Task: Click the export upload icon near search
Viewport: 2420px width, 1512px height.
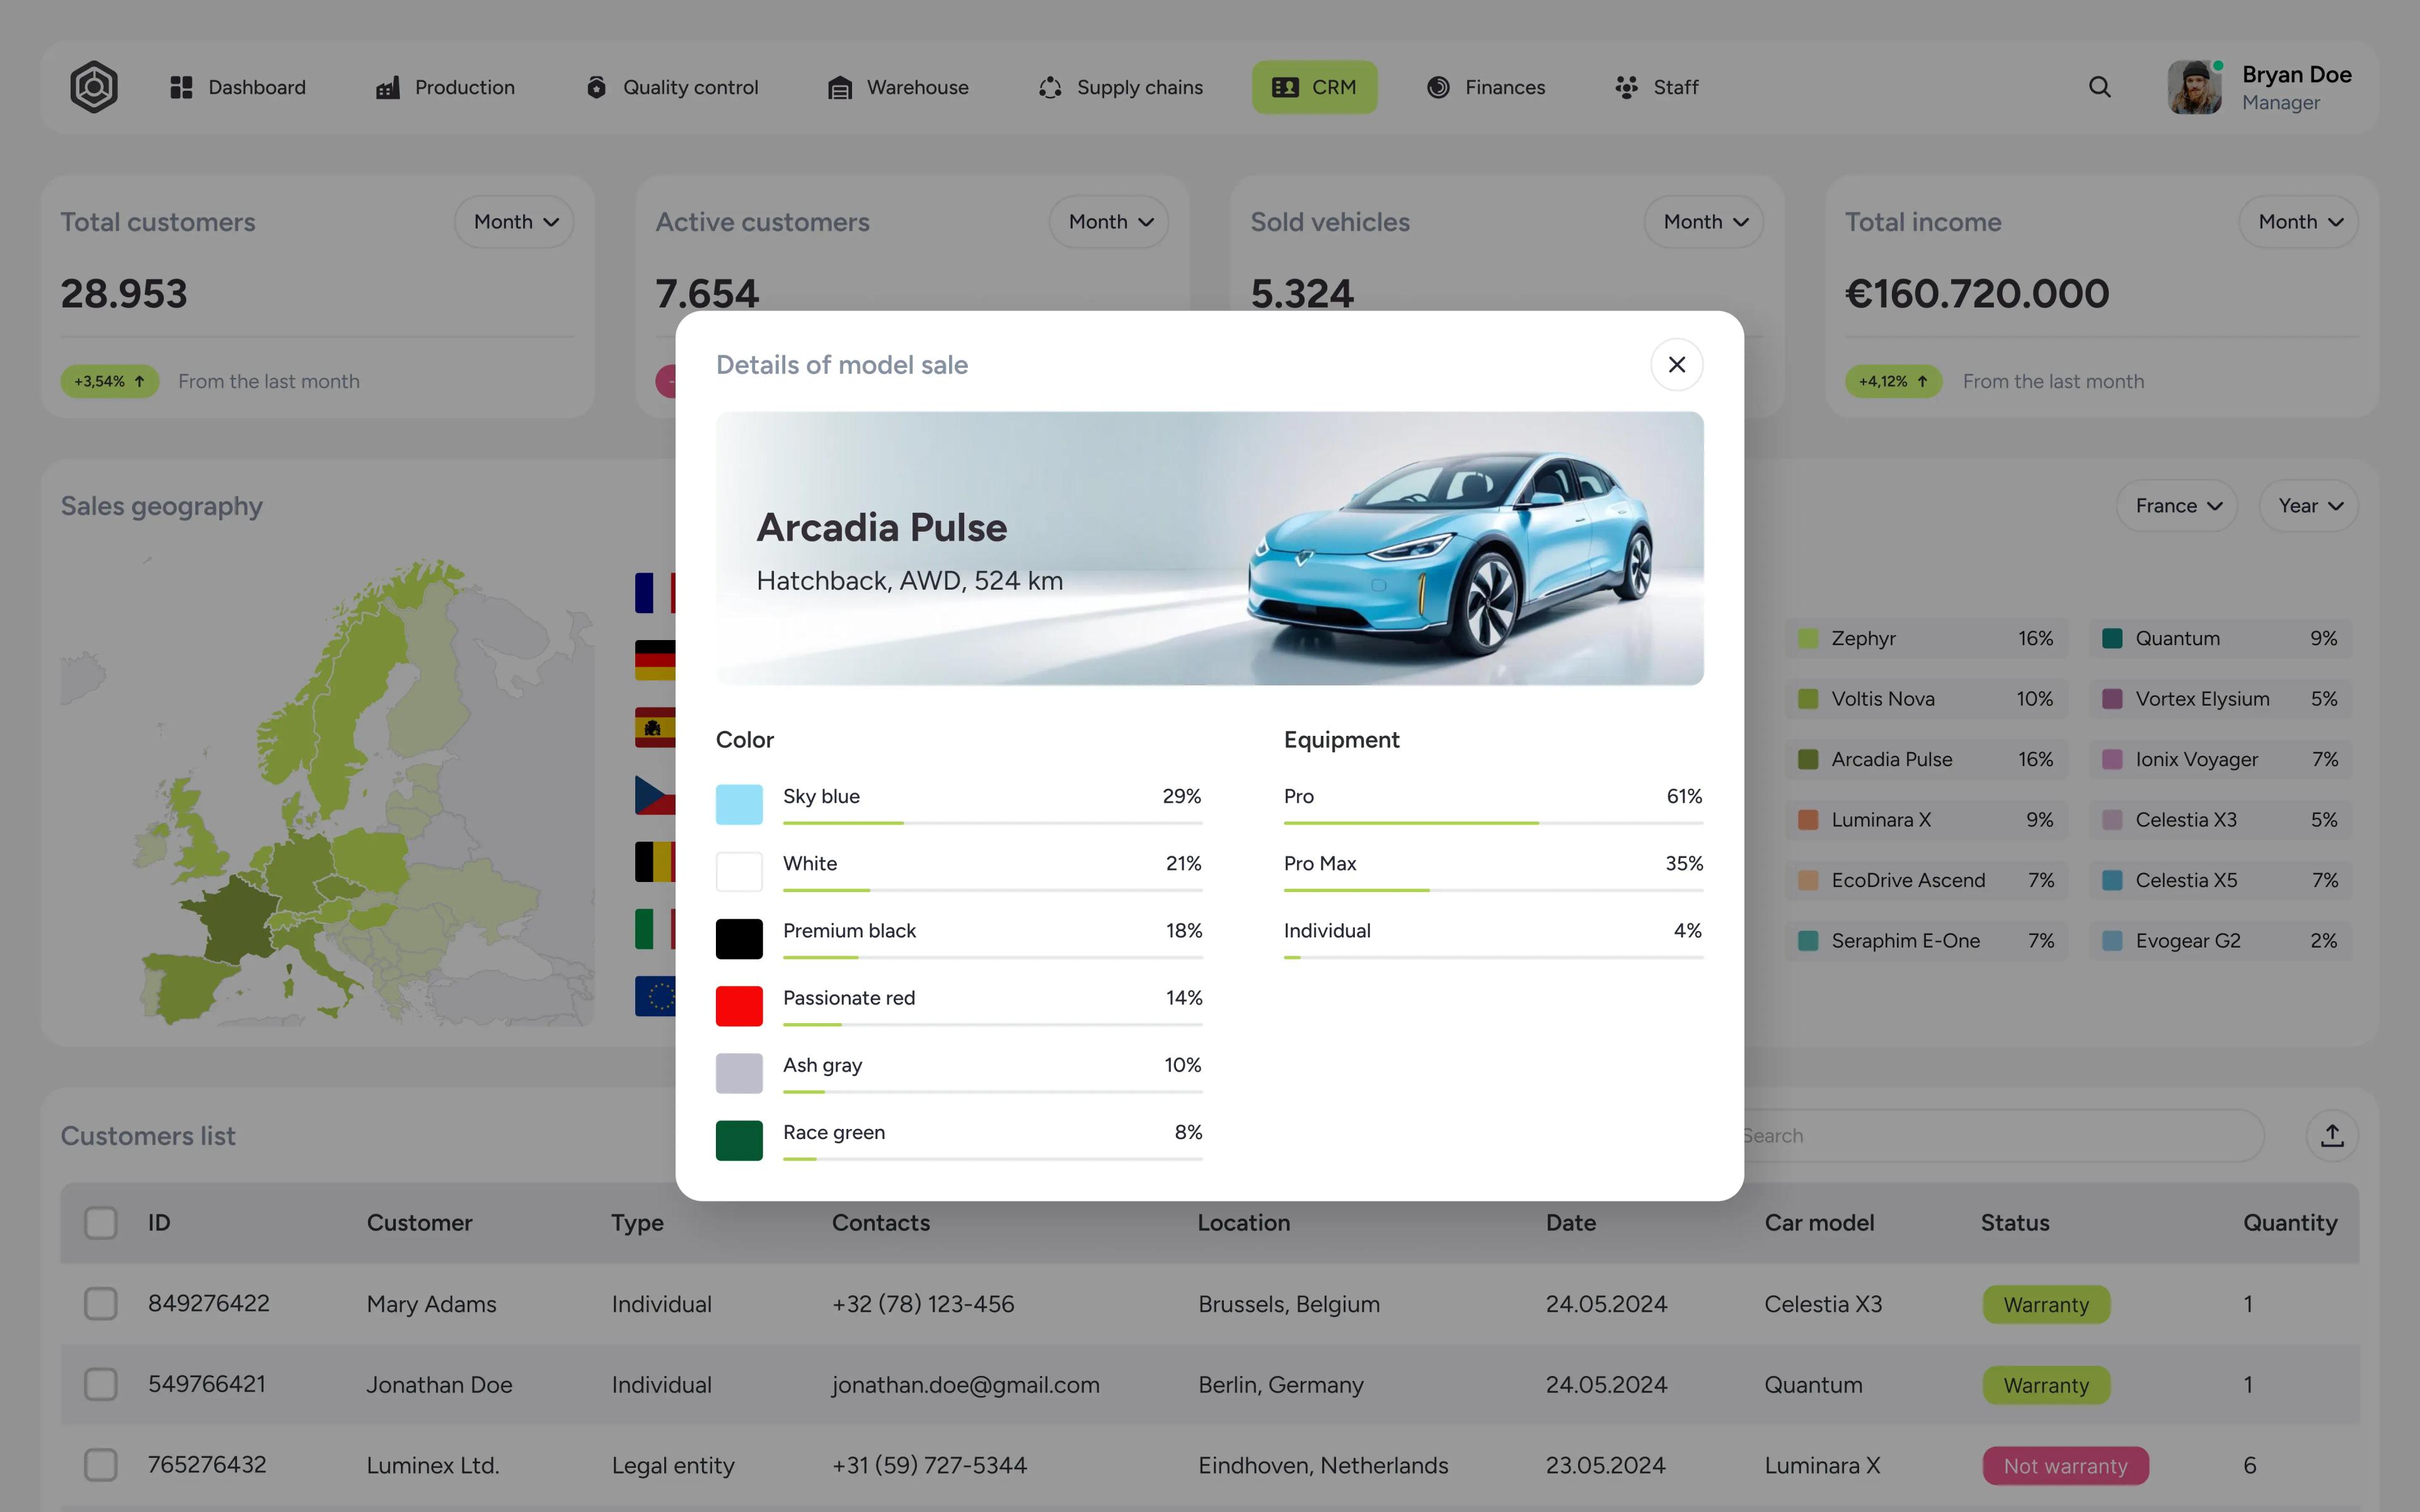Action: click(2331, 1135)
